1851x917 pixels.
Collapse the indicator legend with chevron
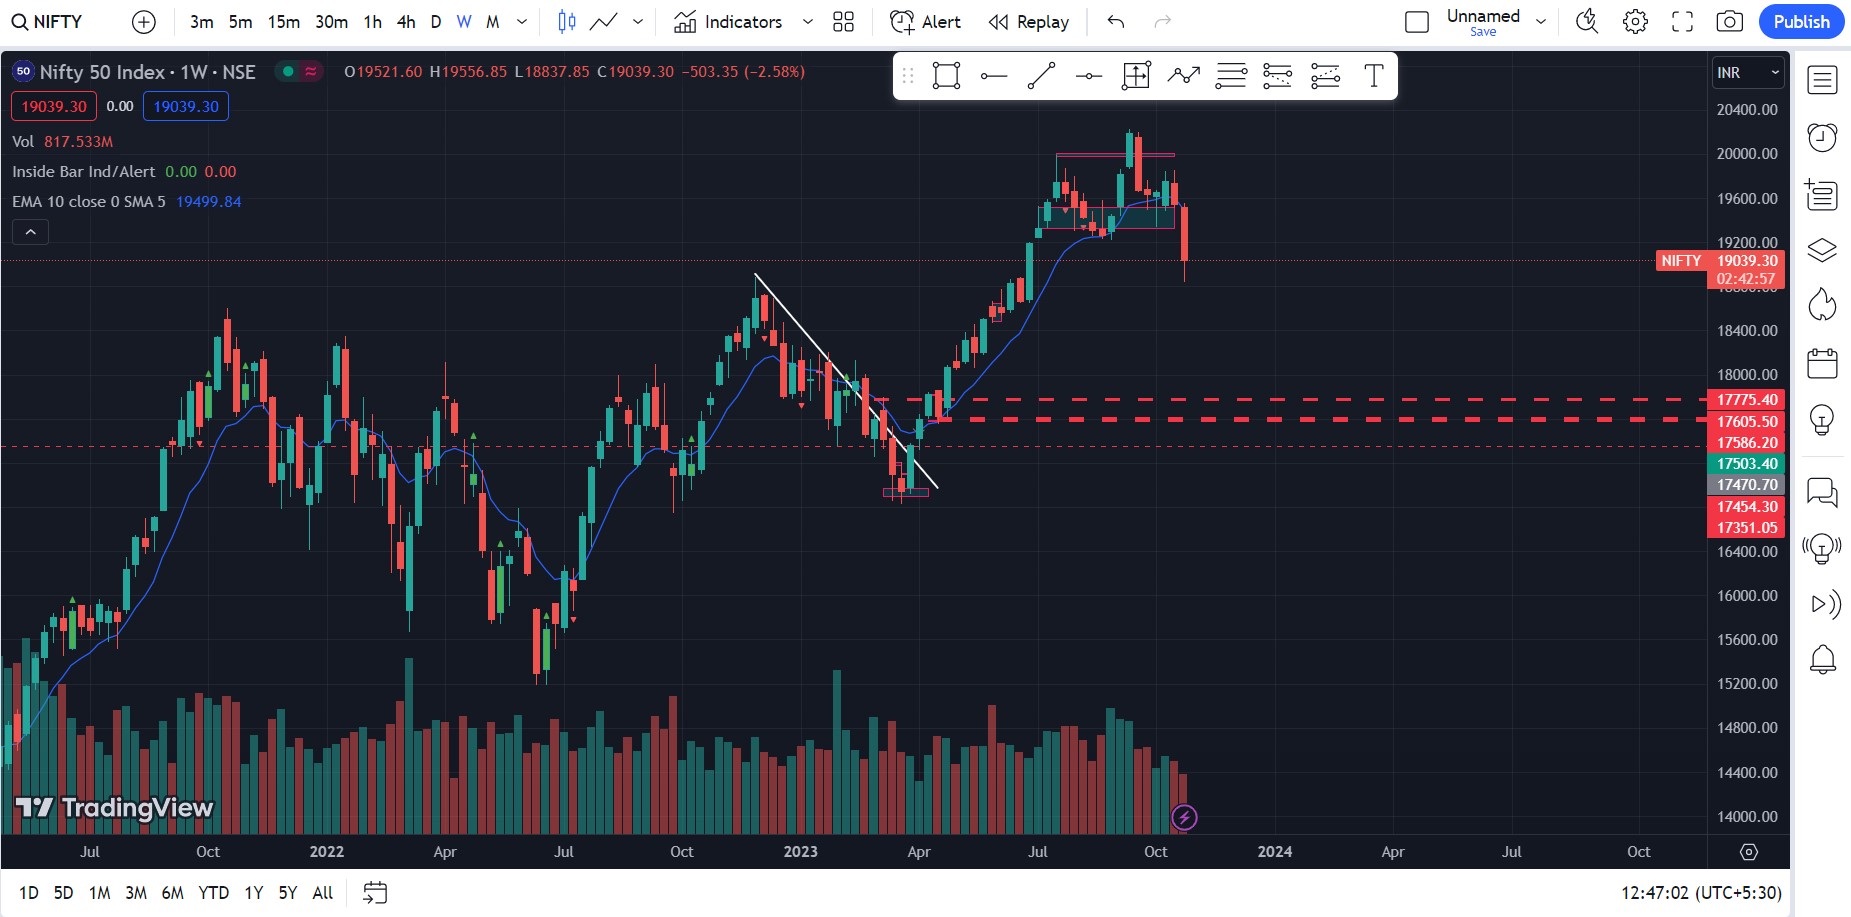coord(31,232)
